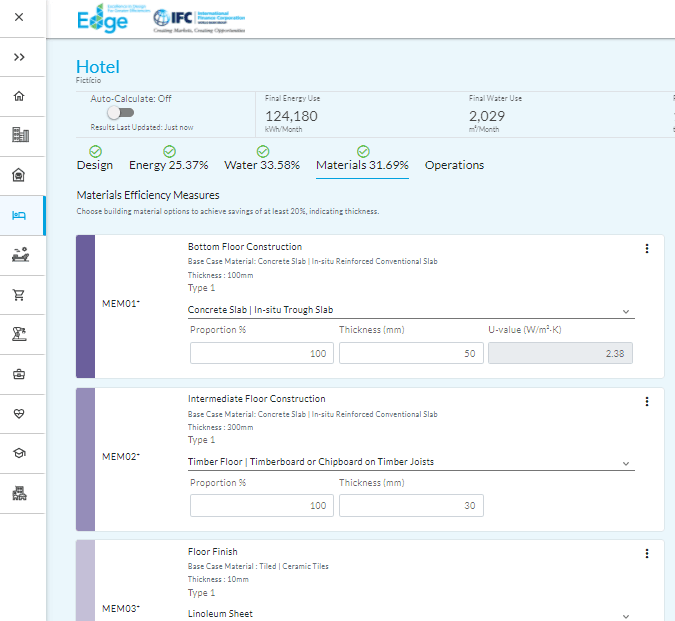Select the education graduation cap icon
This screenshot has height=621, width=675.
[19, 453]
